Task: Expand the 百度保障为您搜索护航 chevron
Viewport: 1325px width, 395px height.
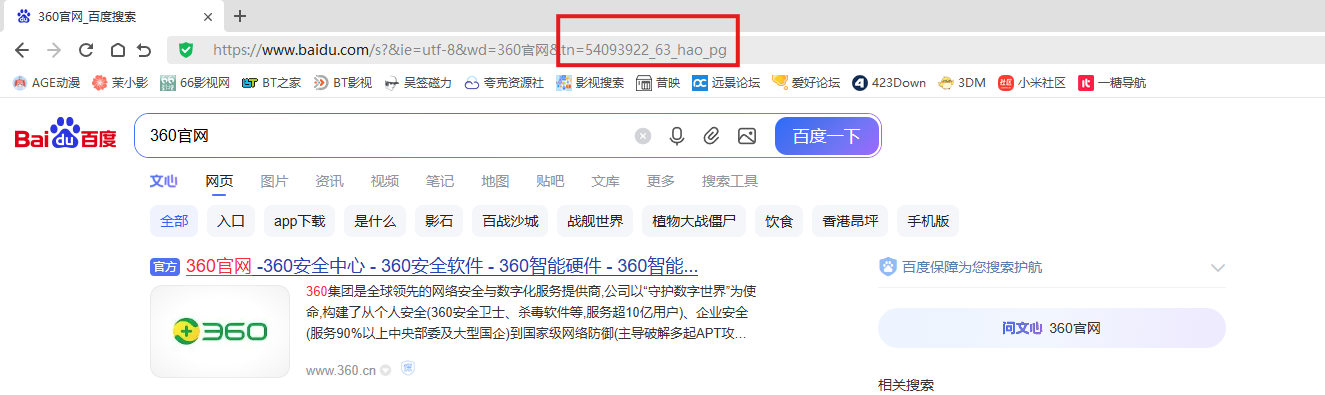Action: pyautogui.click(x=1217, y=267)
